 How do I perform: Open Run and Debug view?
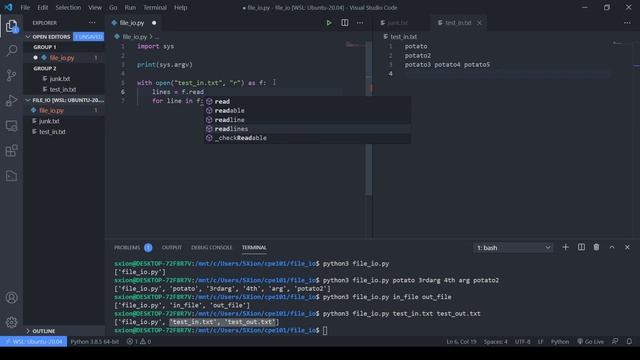tap(11, 100)
